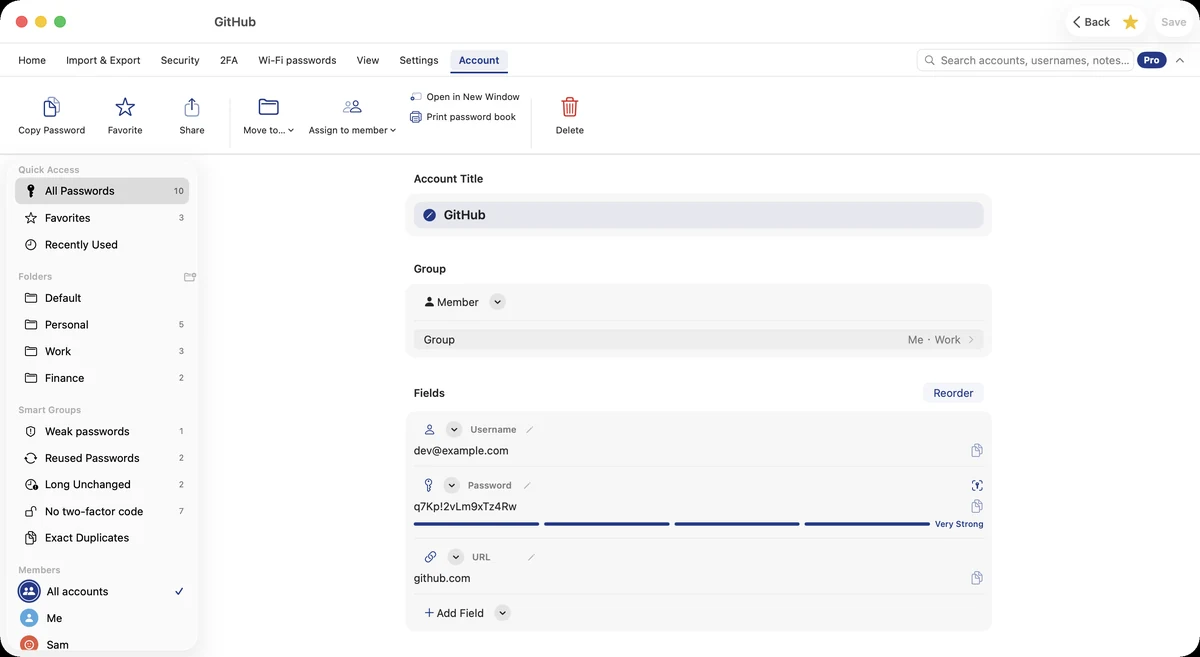1200x657 pixels.
Task: Open the View tab
Action: [368, 60]
